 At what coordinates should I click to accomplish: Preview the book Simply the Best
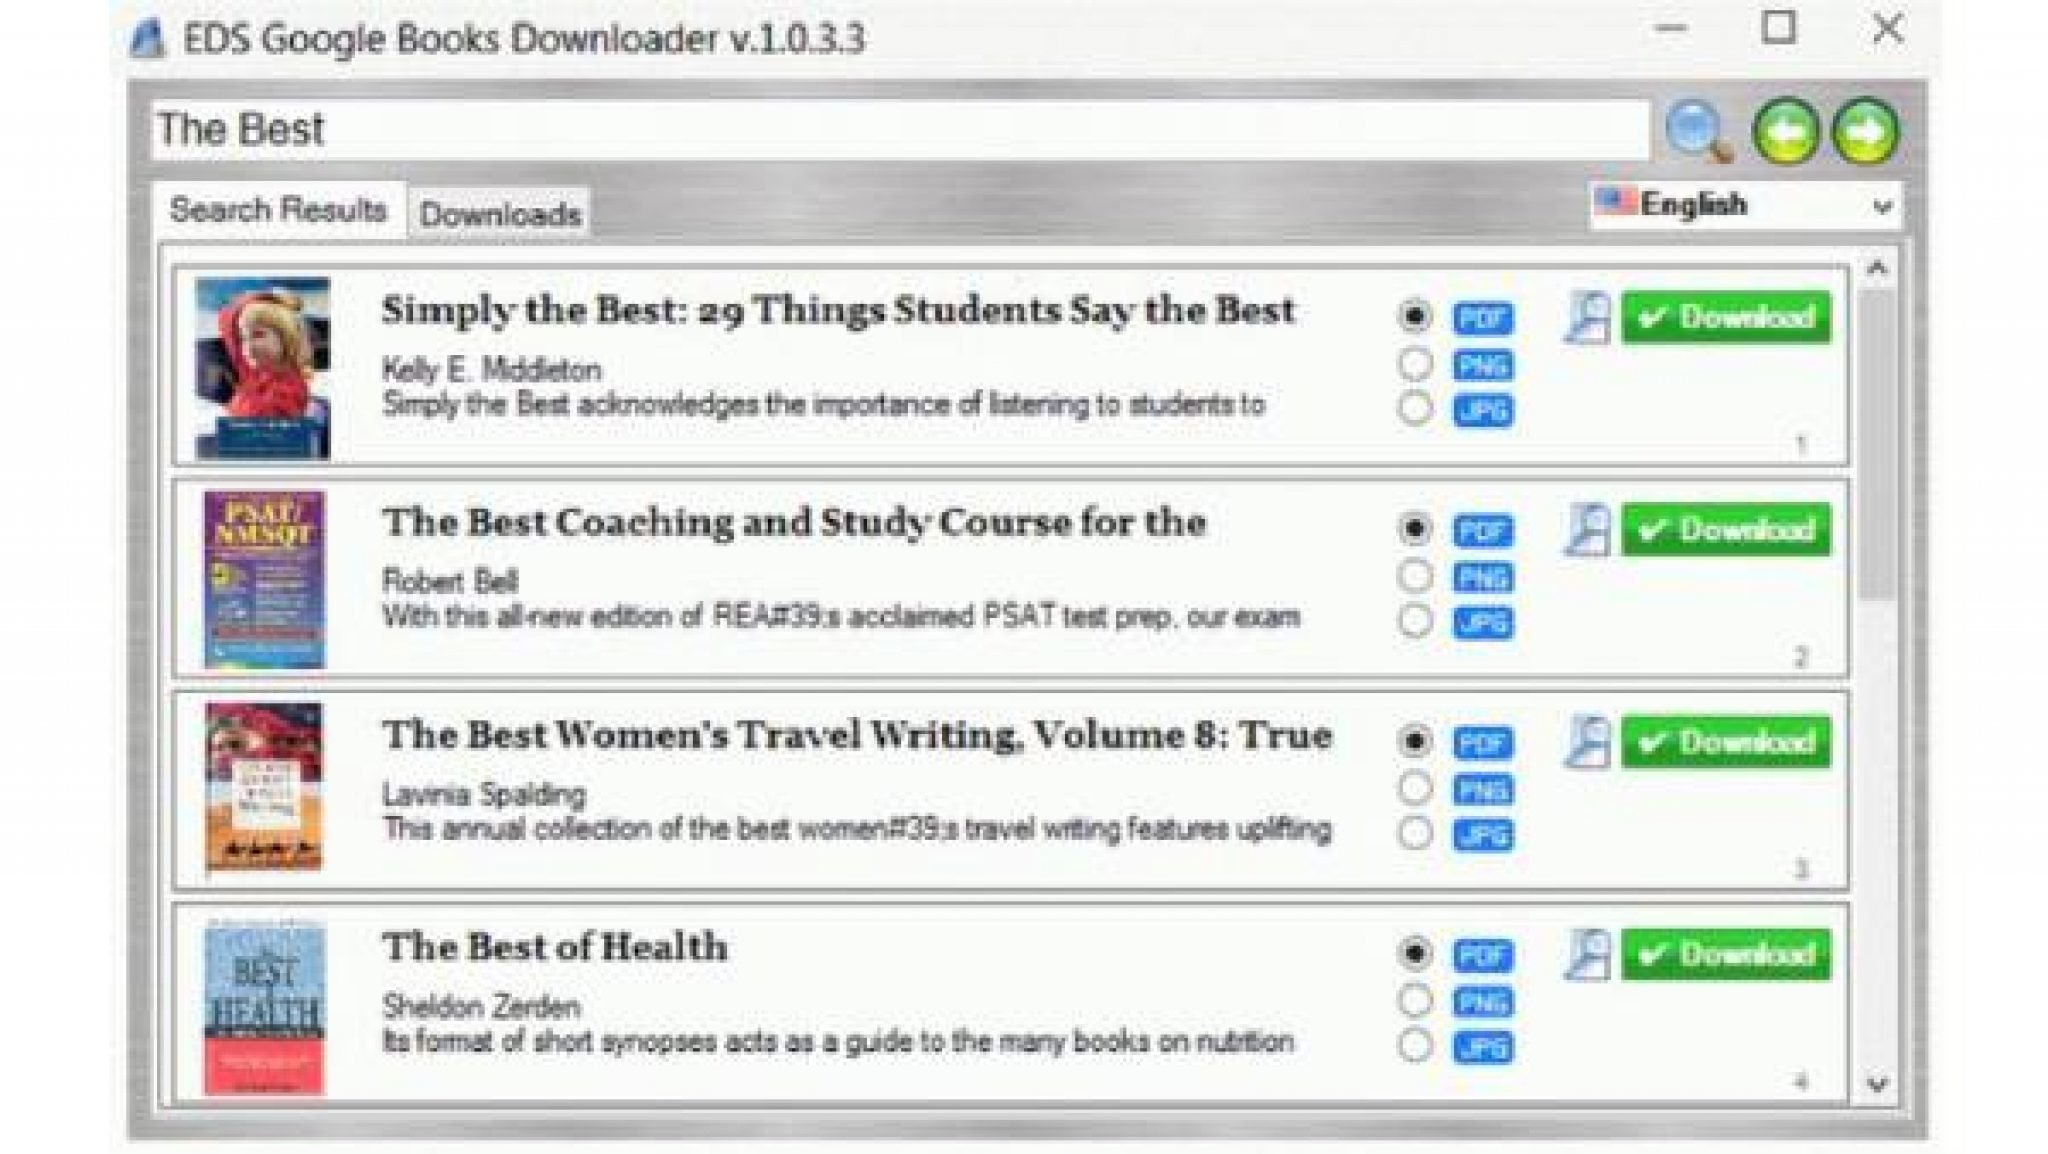tap(1587, 318)
